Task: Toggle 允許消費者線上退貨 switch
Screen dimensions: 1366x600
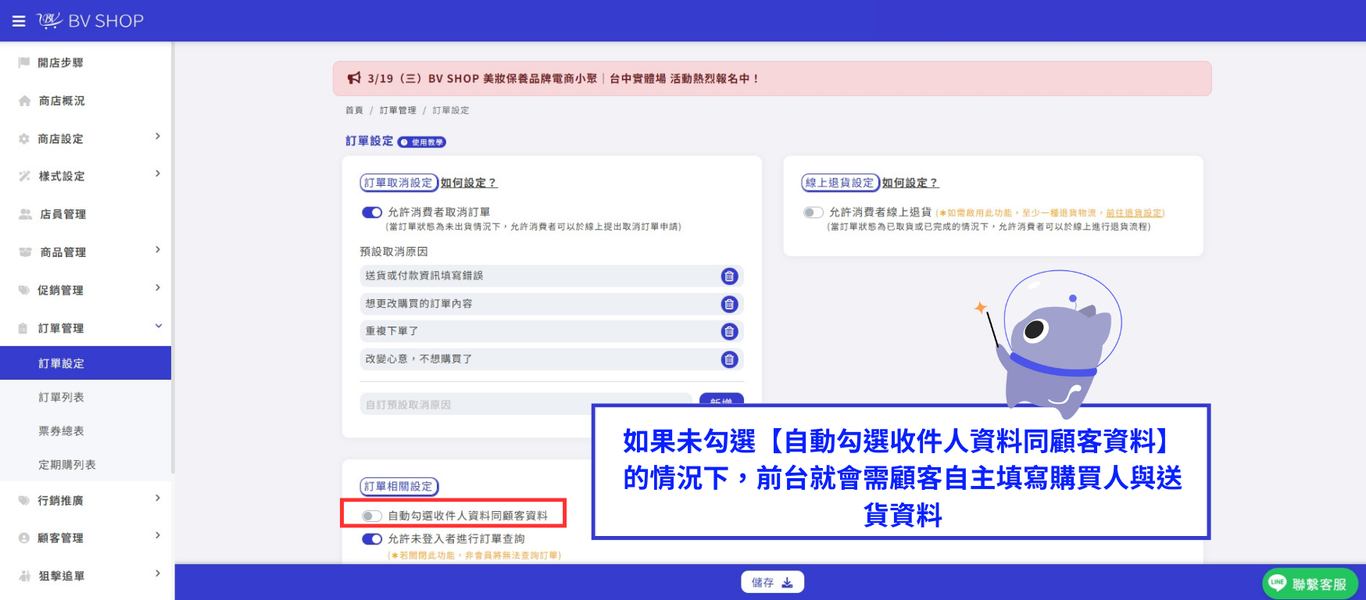Action: pyautogui.click(x=813, y=212)
